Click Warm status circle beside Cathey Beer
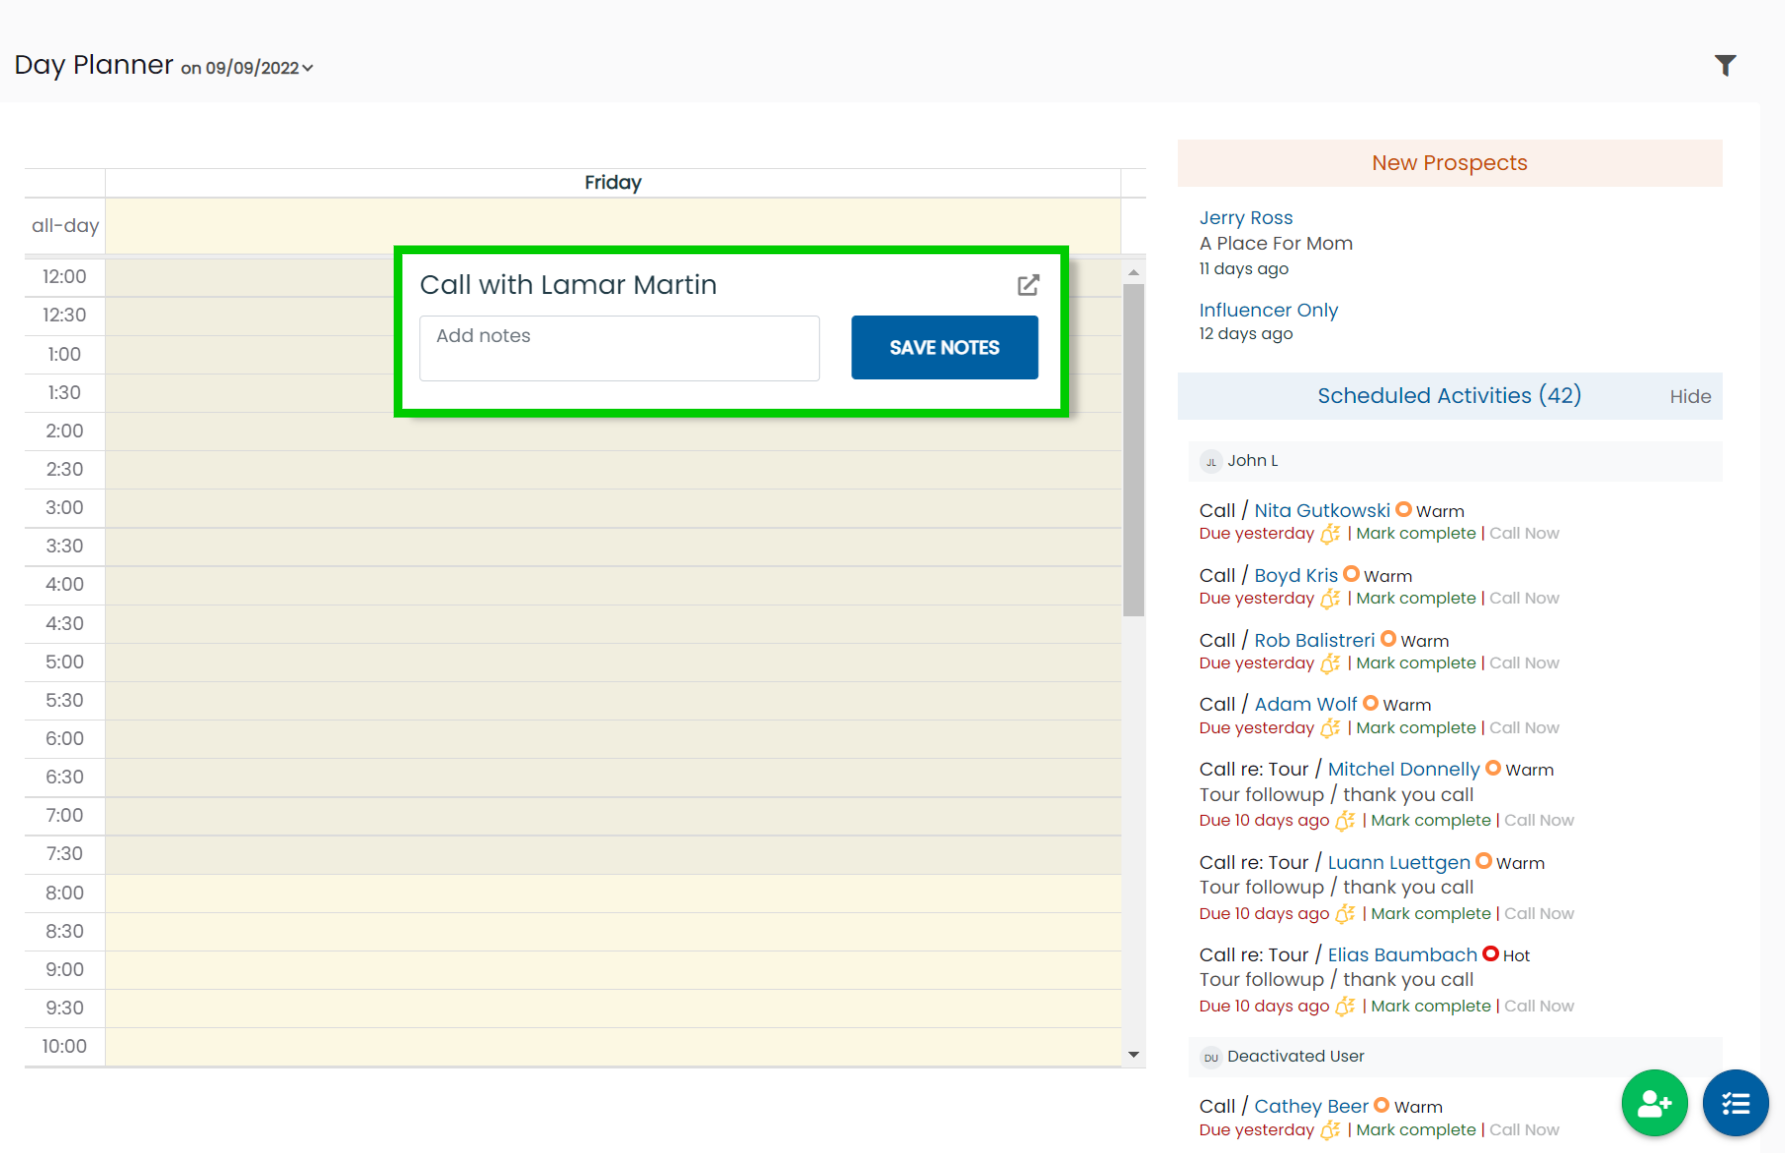This screenshot has height=1153, width=1785. click(x=1381, y=1105)
